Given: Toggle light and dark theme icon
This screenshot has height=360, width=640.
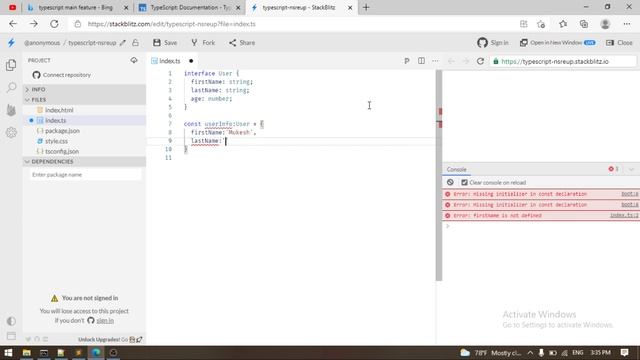Looking at the screenshot, I should point(11,321).
